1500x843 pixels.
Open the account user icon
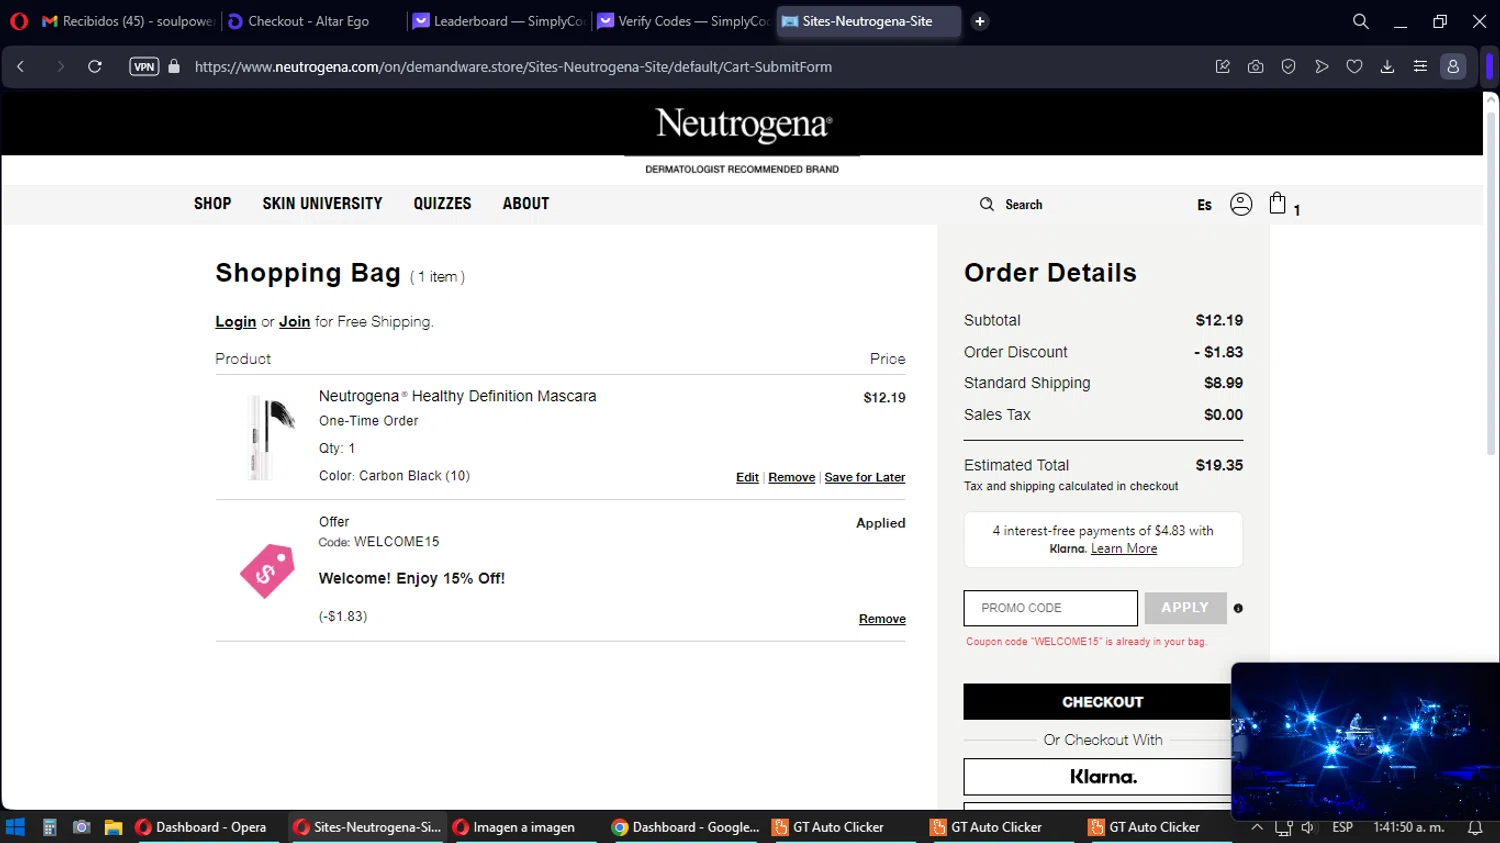(1241, 204)
